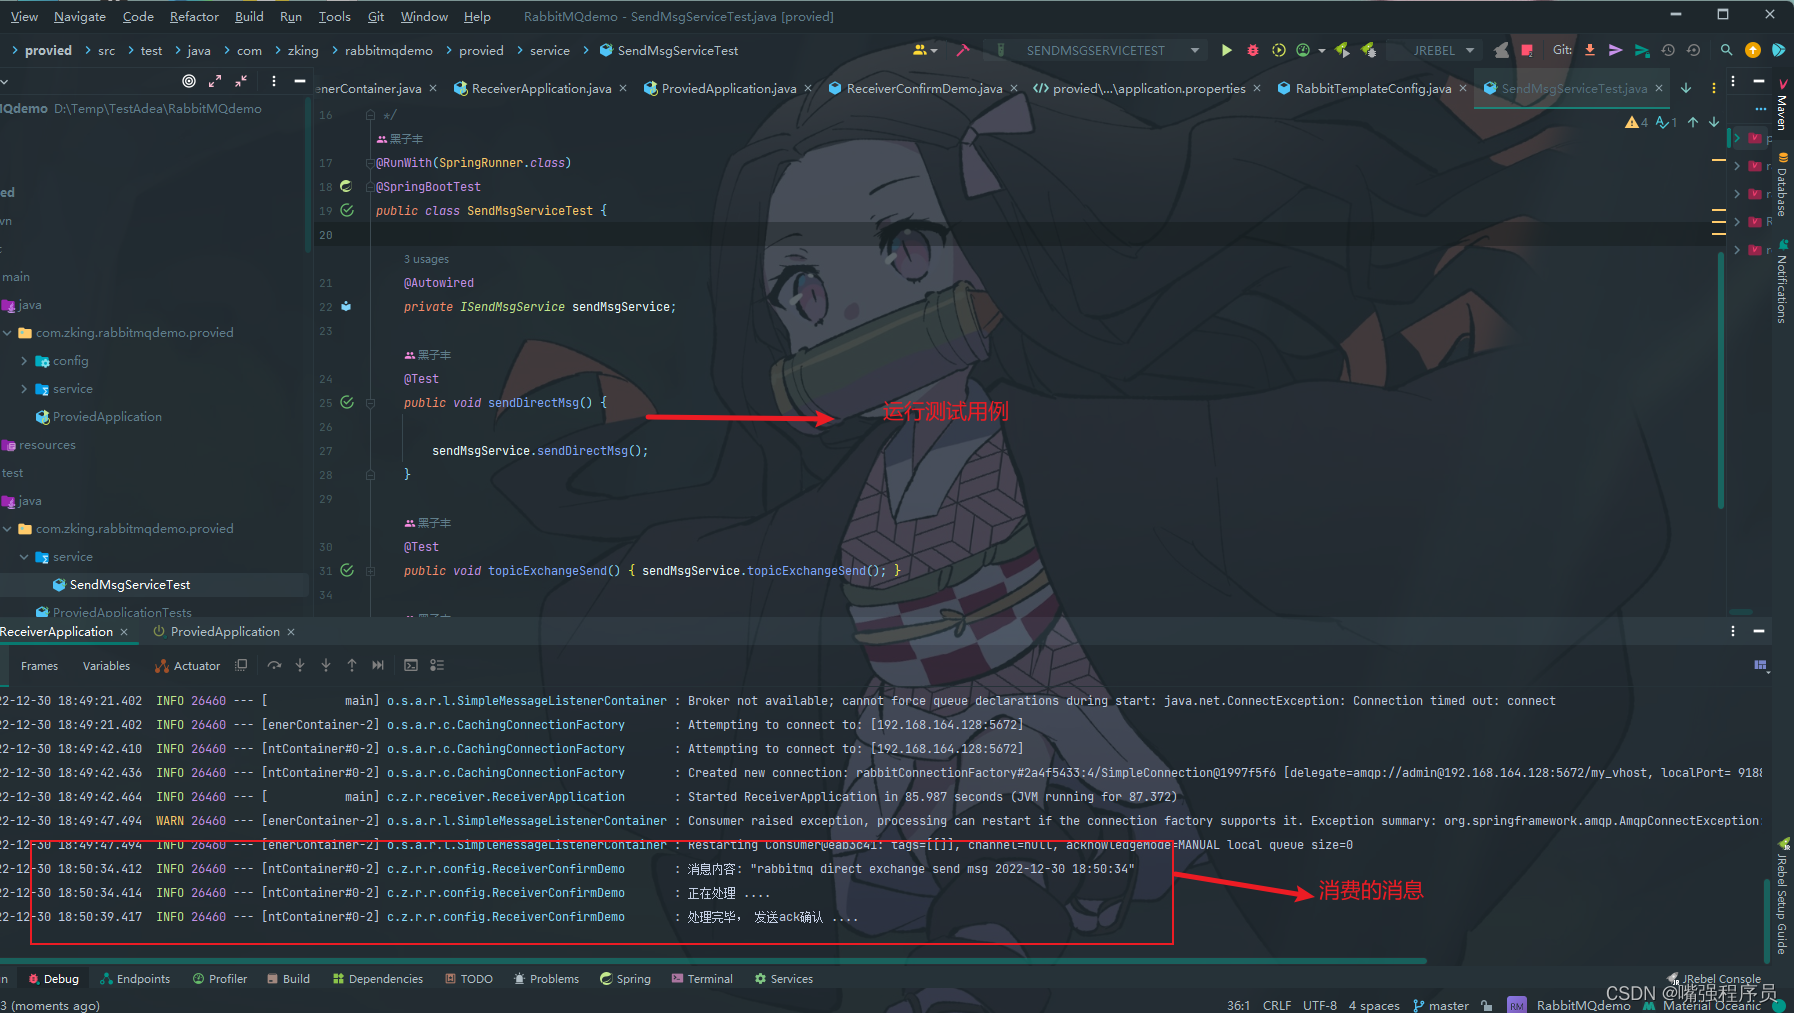Click Collapse All icon in Project panel
This screenshot has width=1794, height=1013.
point(241,81)
